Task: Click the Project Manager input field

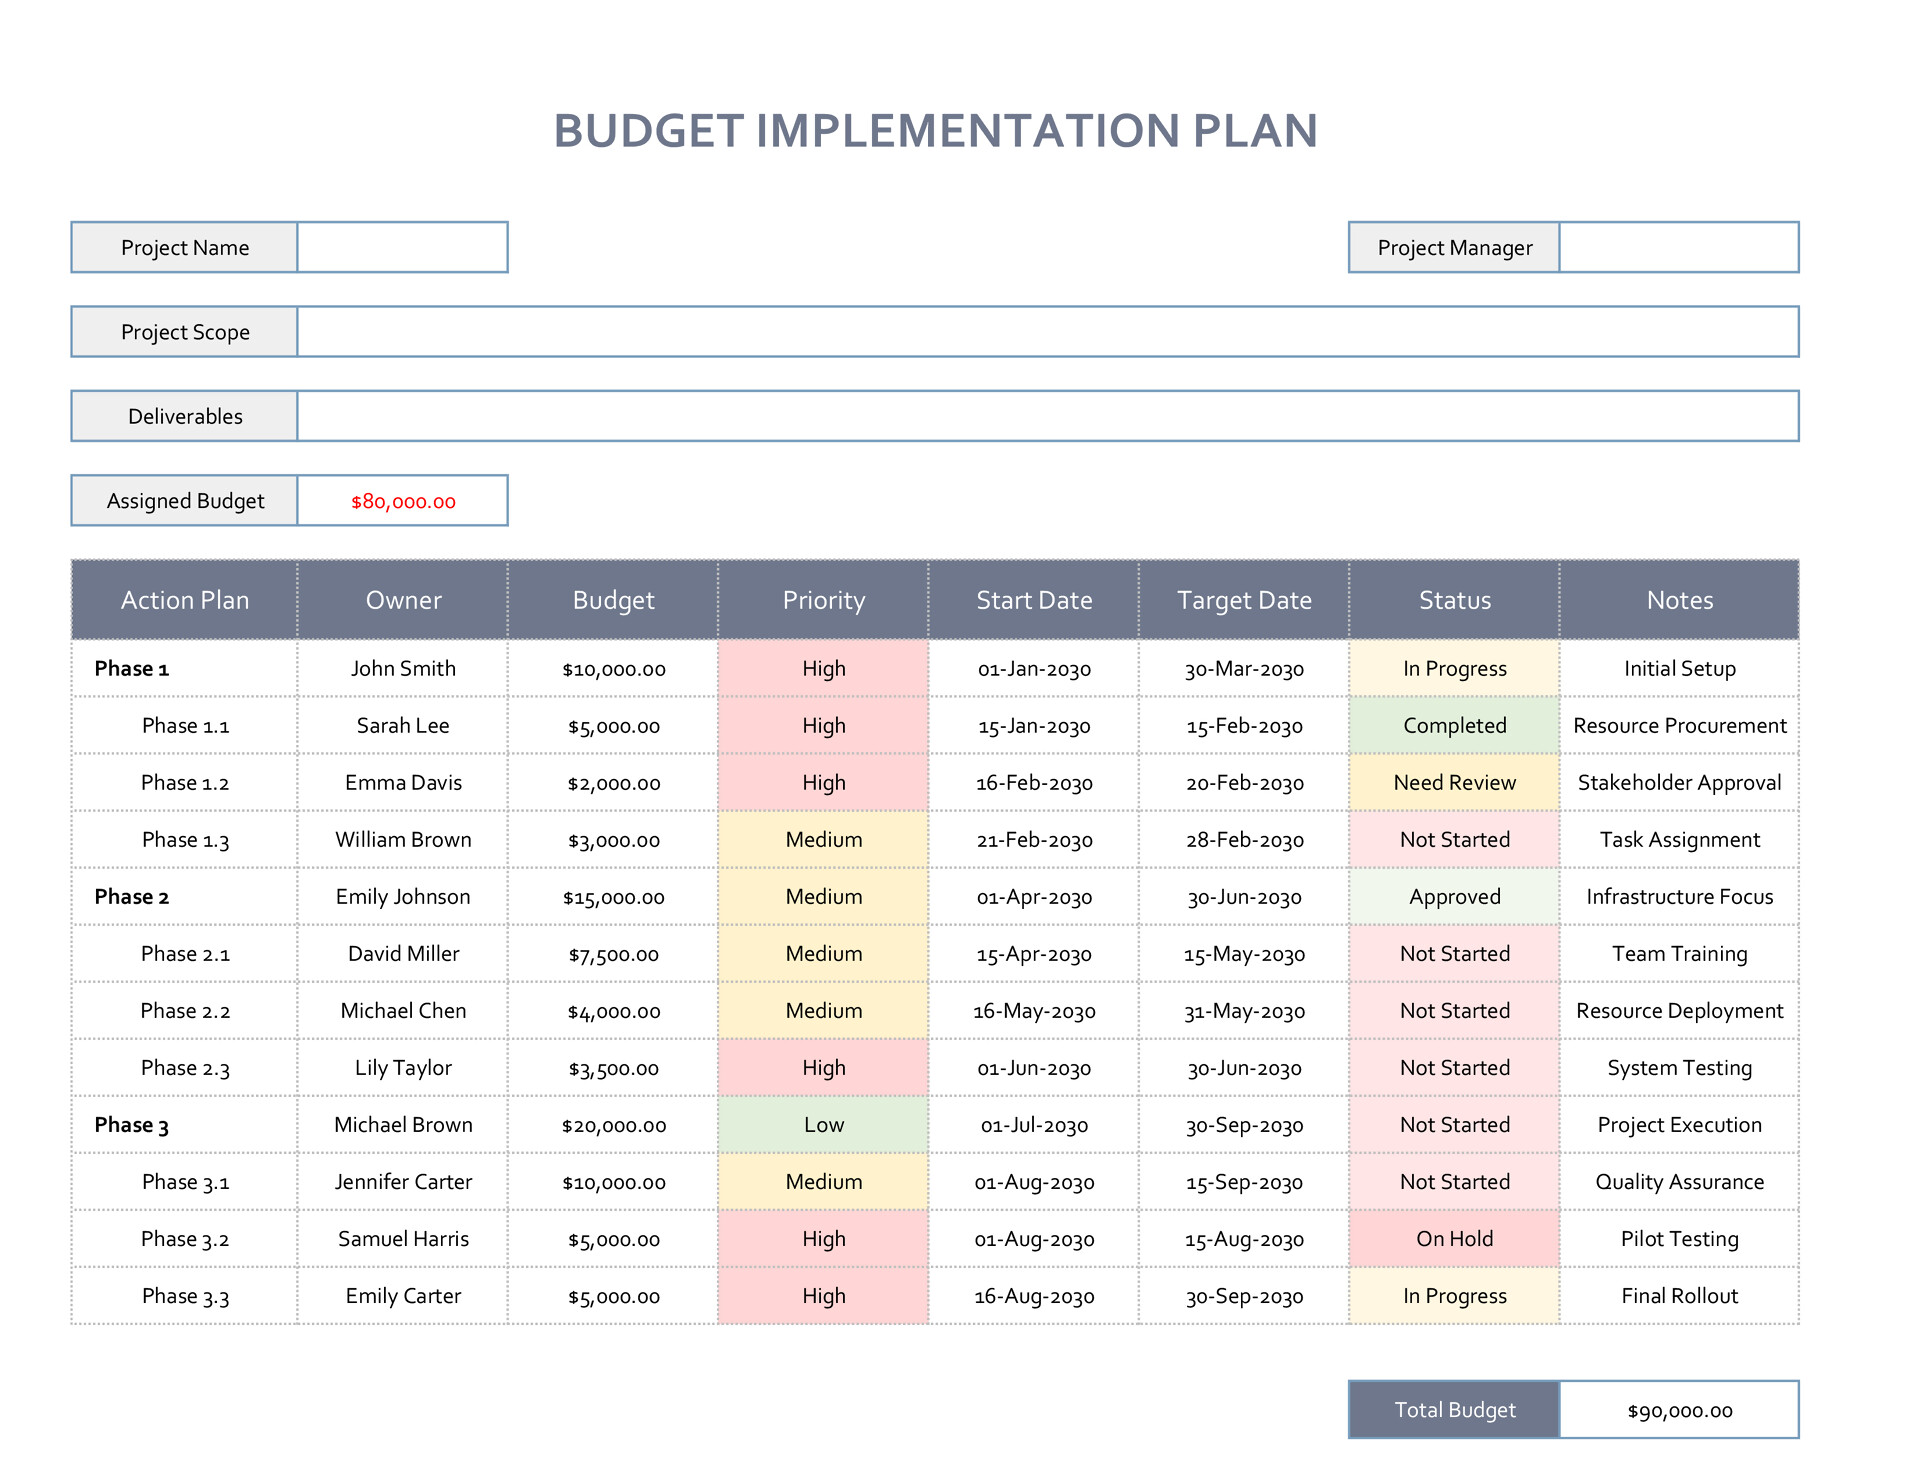Action: pyautogui.click(x=1678, y=247)
